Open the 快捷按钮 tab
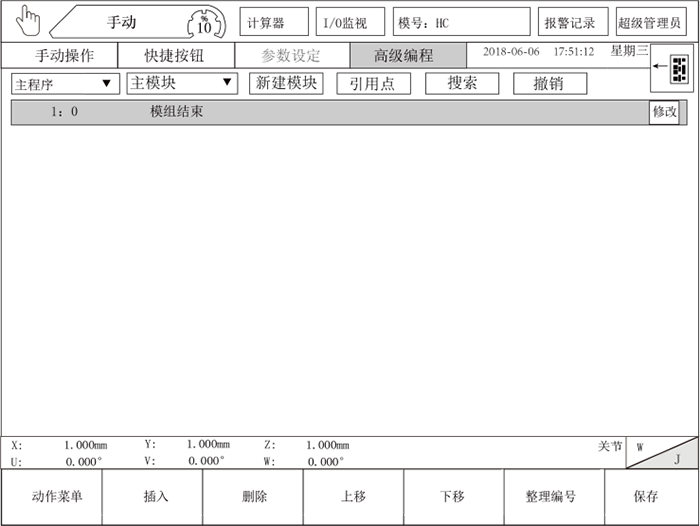Image resolution: width=700 pixels, height=526 pixels. pos(175,56)
